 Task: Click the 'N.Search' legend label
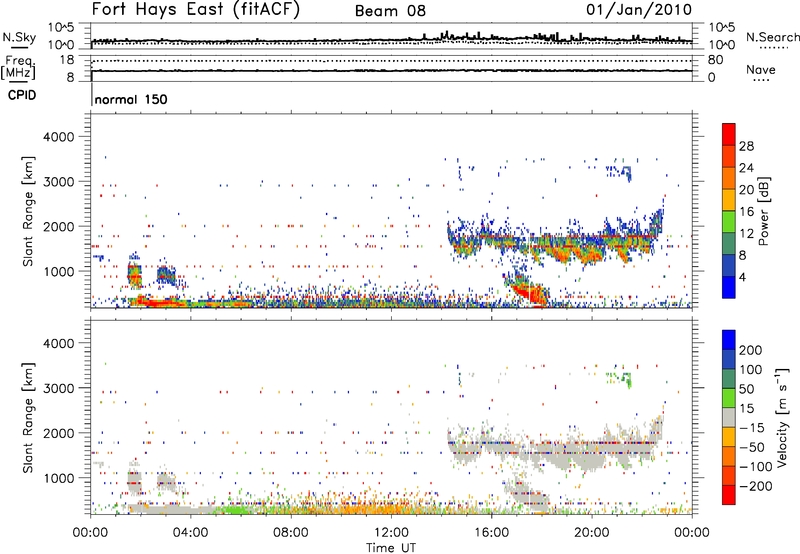772,37
